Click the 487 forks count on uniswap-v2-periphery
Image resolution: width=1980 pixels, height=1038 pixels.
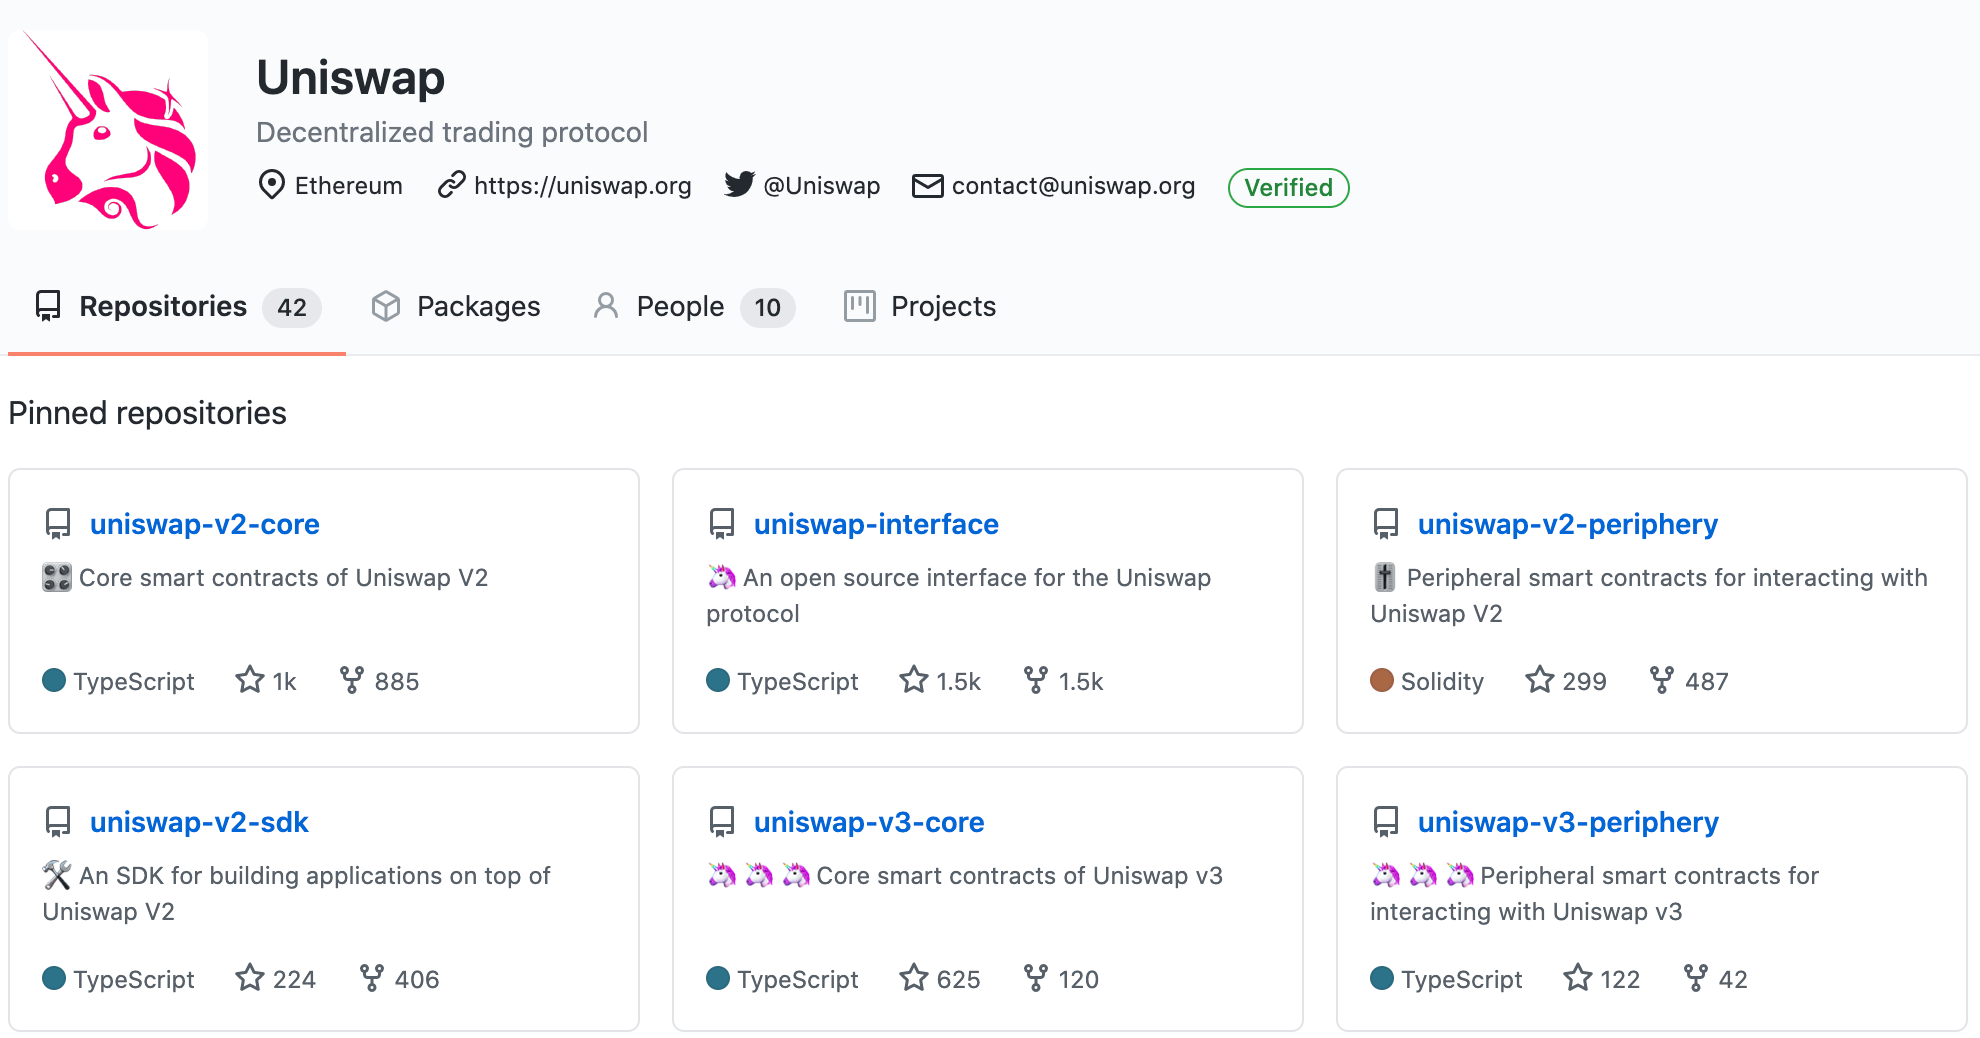pos(1706,682)
